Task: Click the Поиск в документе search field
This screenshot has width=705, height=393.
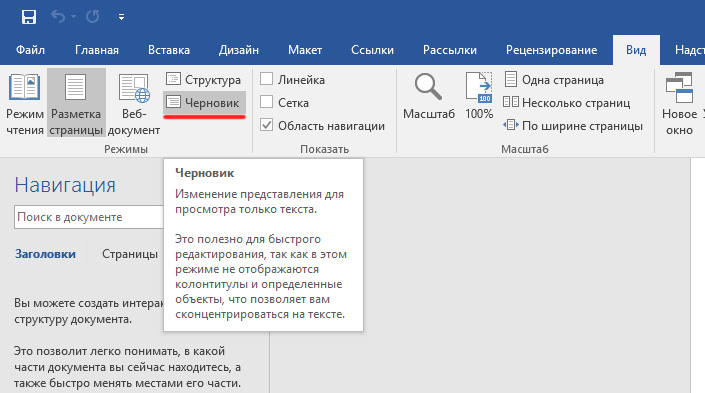Action: 89,217
